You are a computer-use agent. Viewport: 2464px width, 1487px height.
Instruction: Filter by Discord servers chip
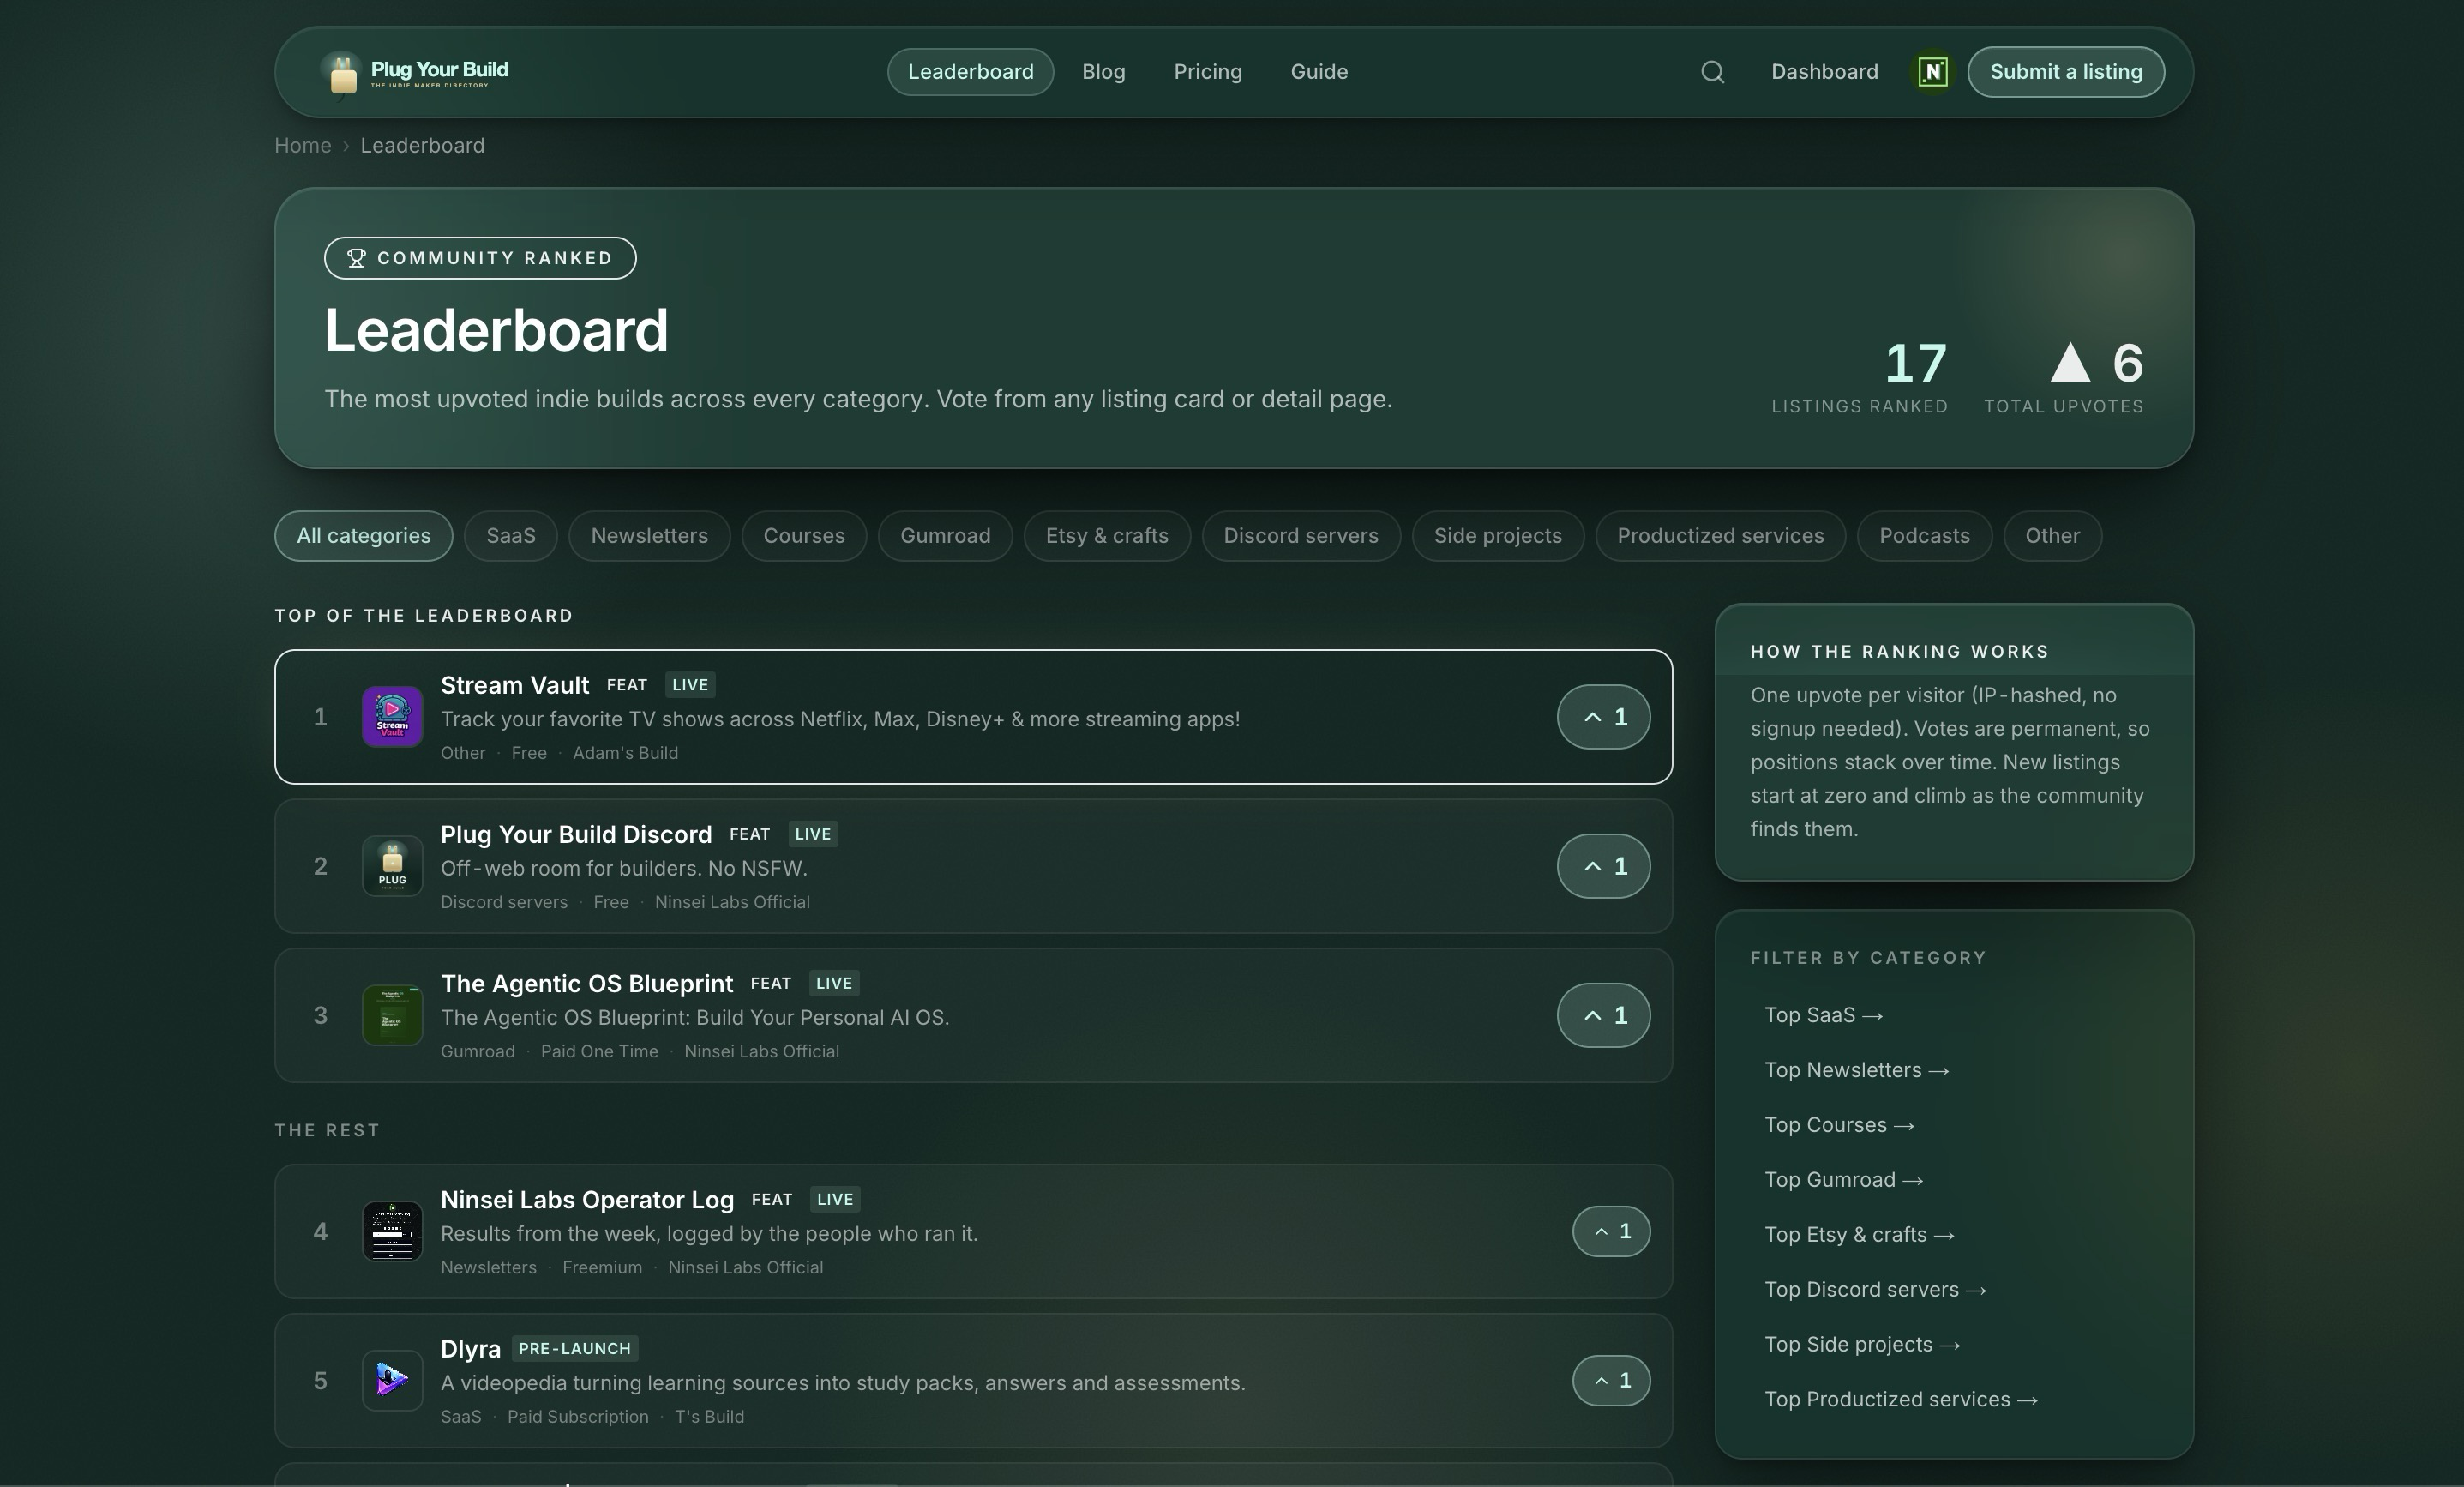click(1301, 536)
